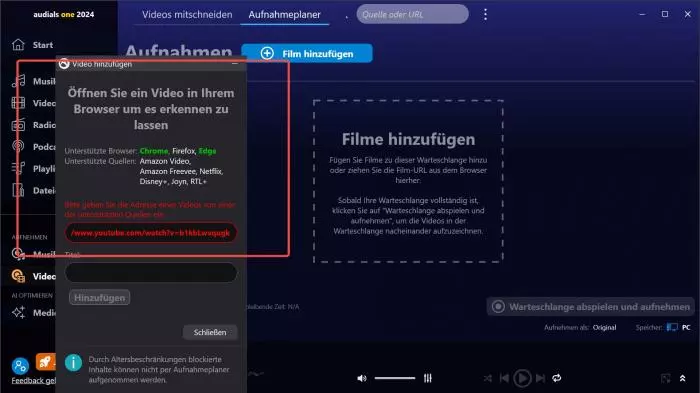This screenshot has width=700, height=393.
Task: Click the orange rocket icon
Action: coord(45,362)
